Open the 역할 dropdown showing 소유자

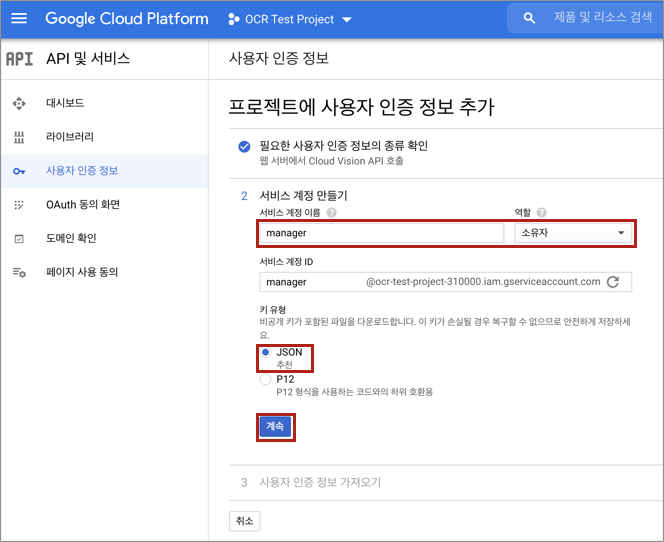pyautogui.click(x=573, y=233)
